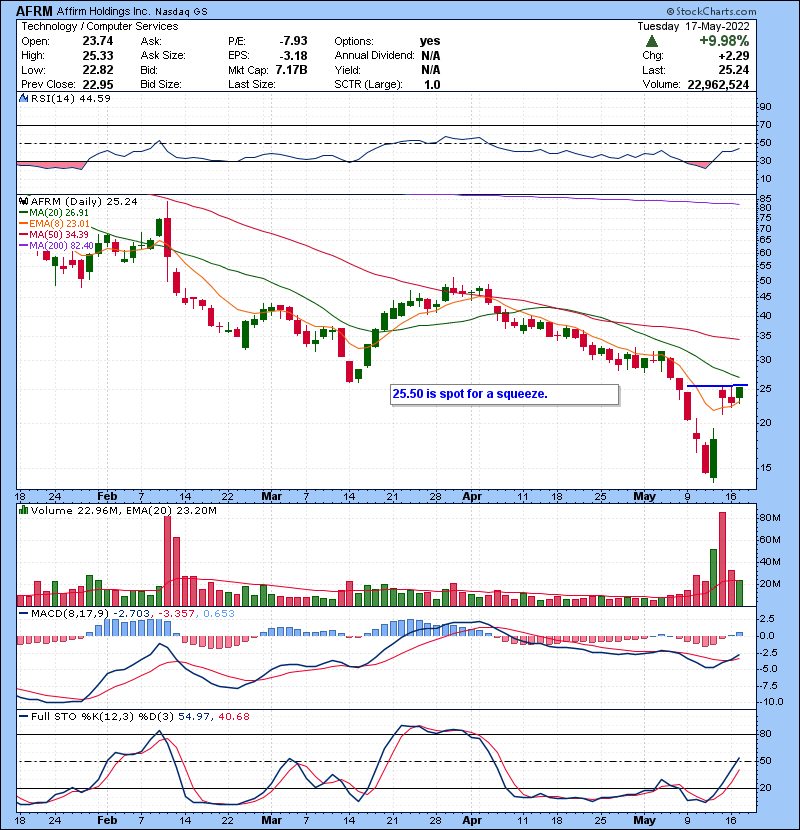Click the Volume 22.96M, EMA(20) 23.20M label
Image resolution: width=800 pixels, height=830 pixels.
pyautogui.click(x=123, y=511)
